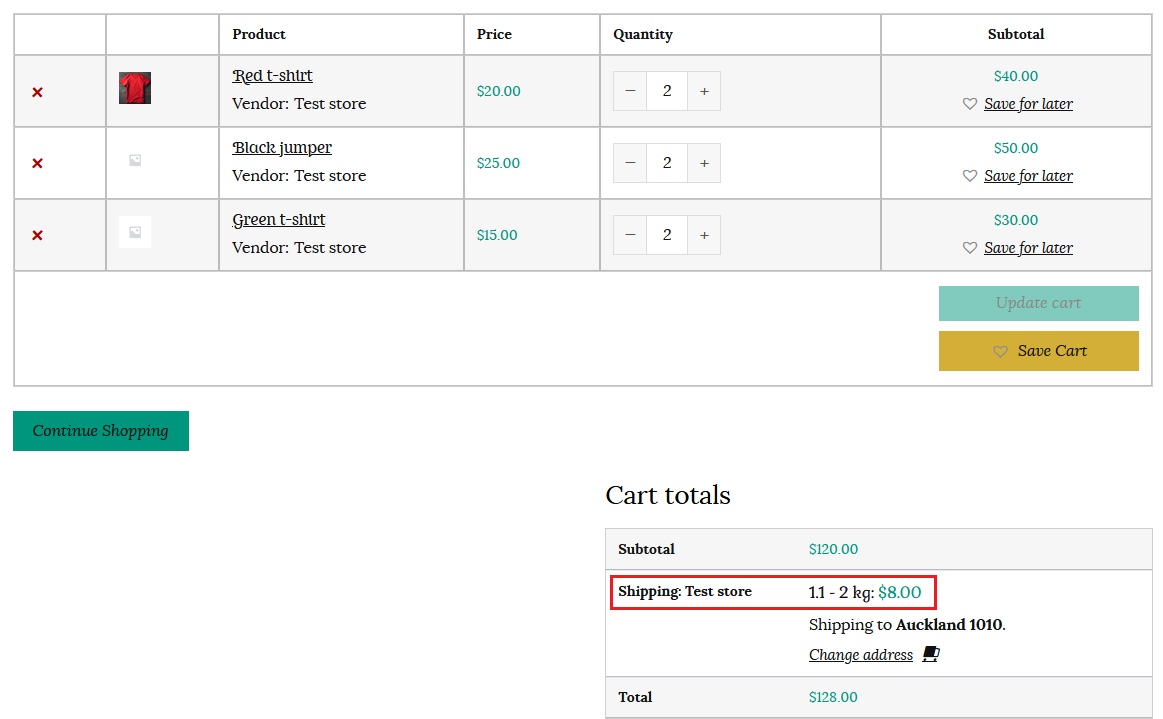Screen dimensions: 1163x719
Task: Decrease Black jumper quantity with minus
Action: click(630, 163)
